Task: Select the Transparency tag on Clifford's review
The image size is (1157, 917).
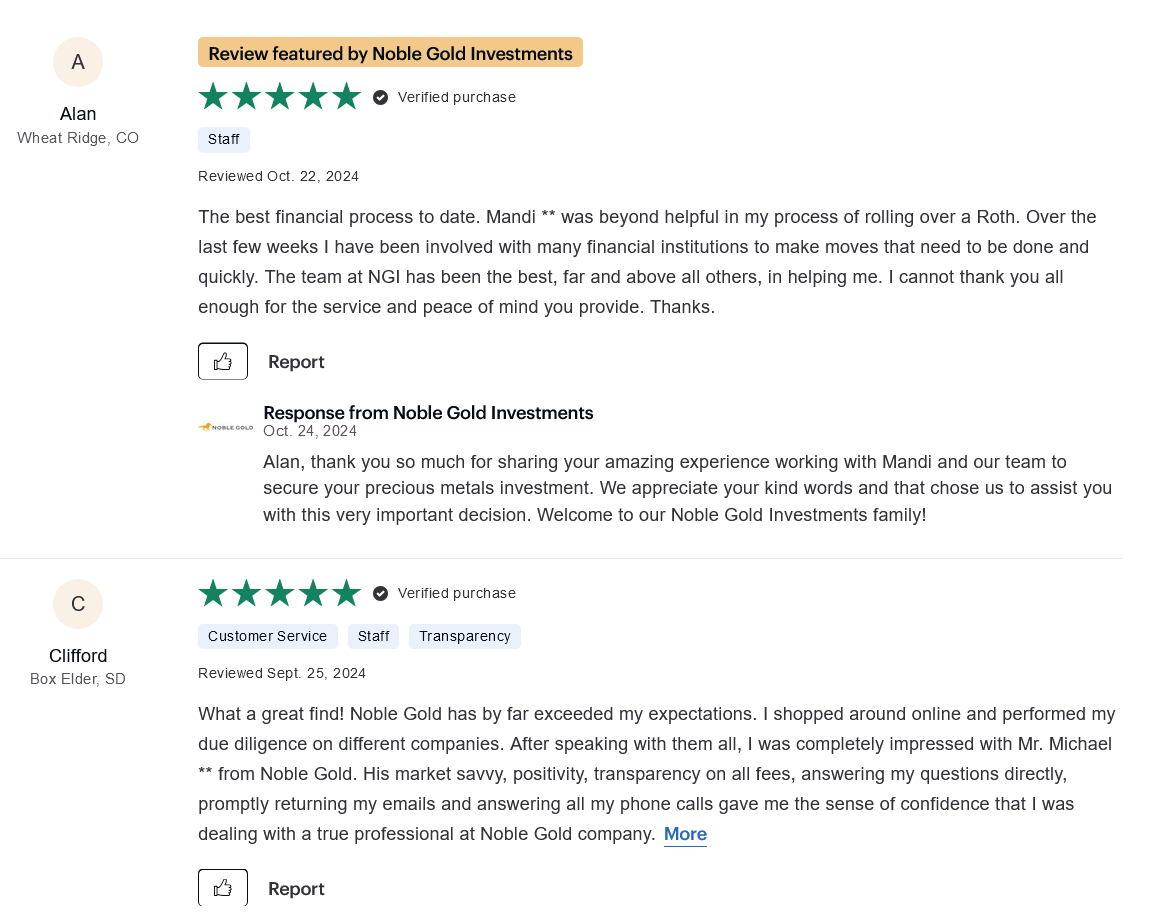Action: 465,636
